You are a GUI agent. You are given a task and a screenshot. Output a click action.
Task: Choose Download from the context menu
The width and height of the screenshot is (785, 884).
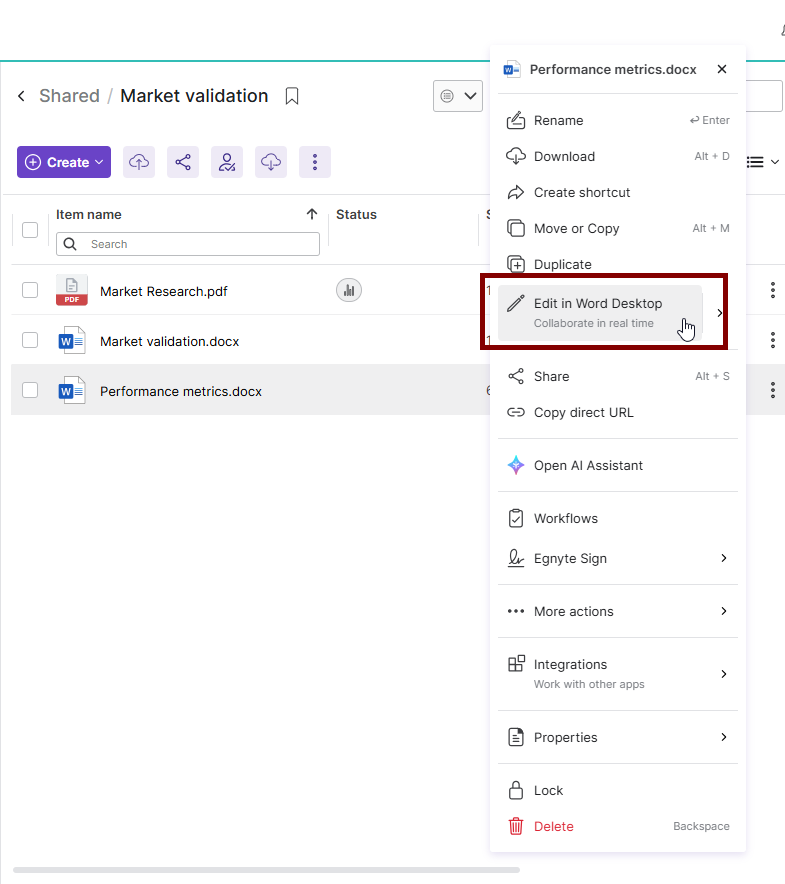[618, 157]
